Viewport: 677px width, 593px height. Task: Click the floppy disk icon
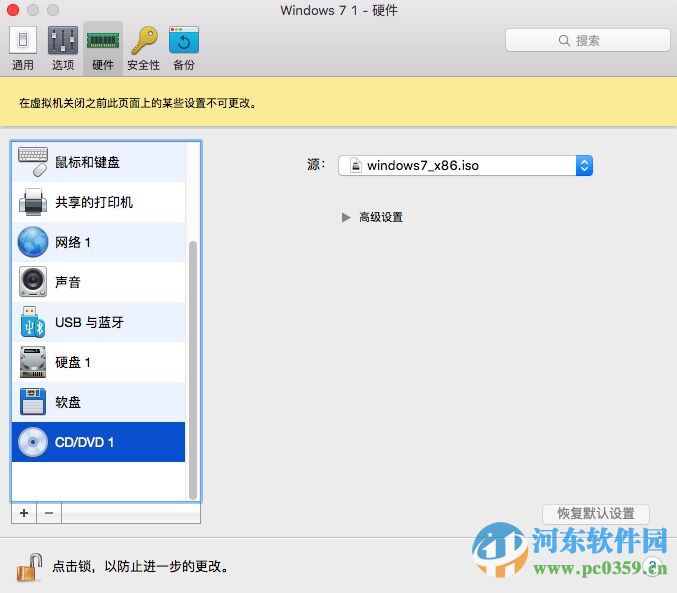33,402
